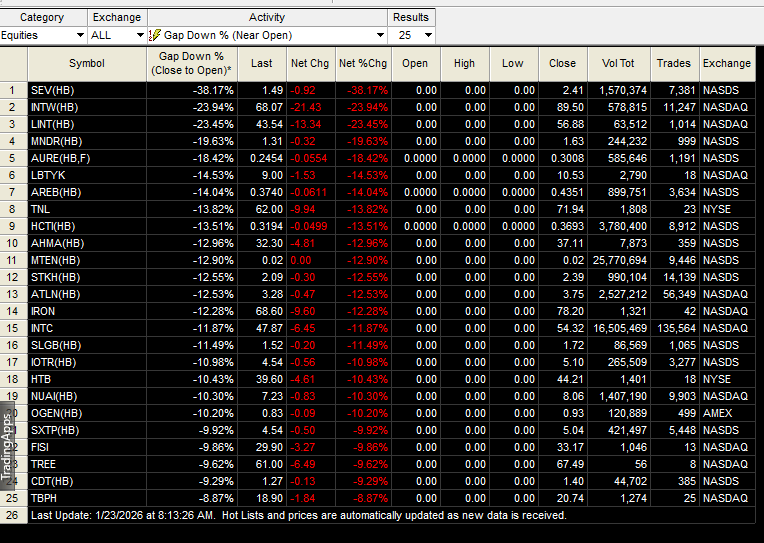This screenshot has height=543, width=764.
Task: Click row number 15 header
Action: point(13,328)
